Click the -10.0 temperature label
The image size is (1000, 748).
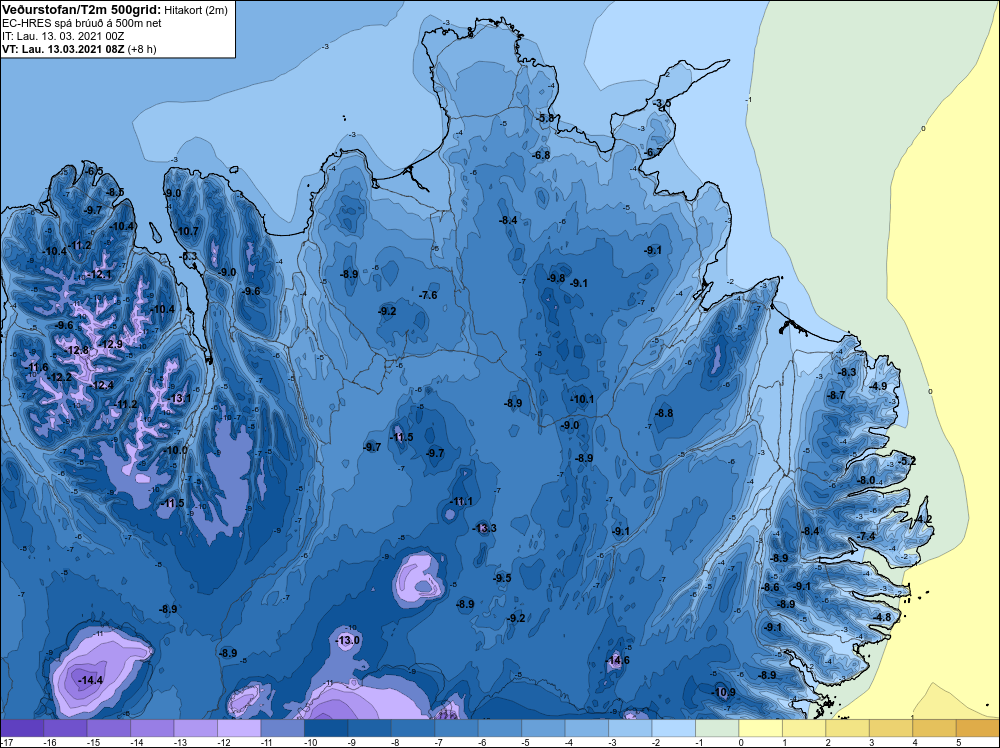[175, 450]
